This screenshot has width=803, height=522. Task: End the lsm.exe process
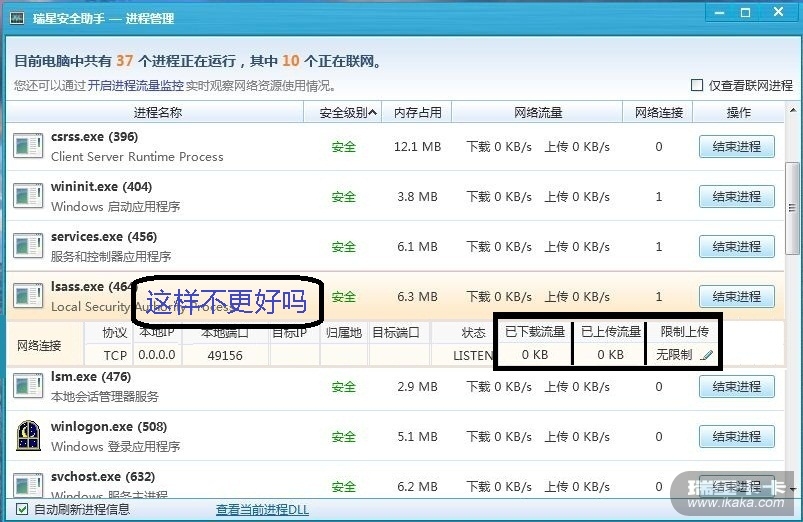[736, 386]
